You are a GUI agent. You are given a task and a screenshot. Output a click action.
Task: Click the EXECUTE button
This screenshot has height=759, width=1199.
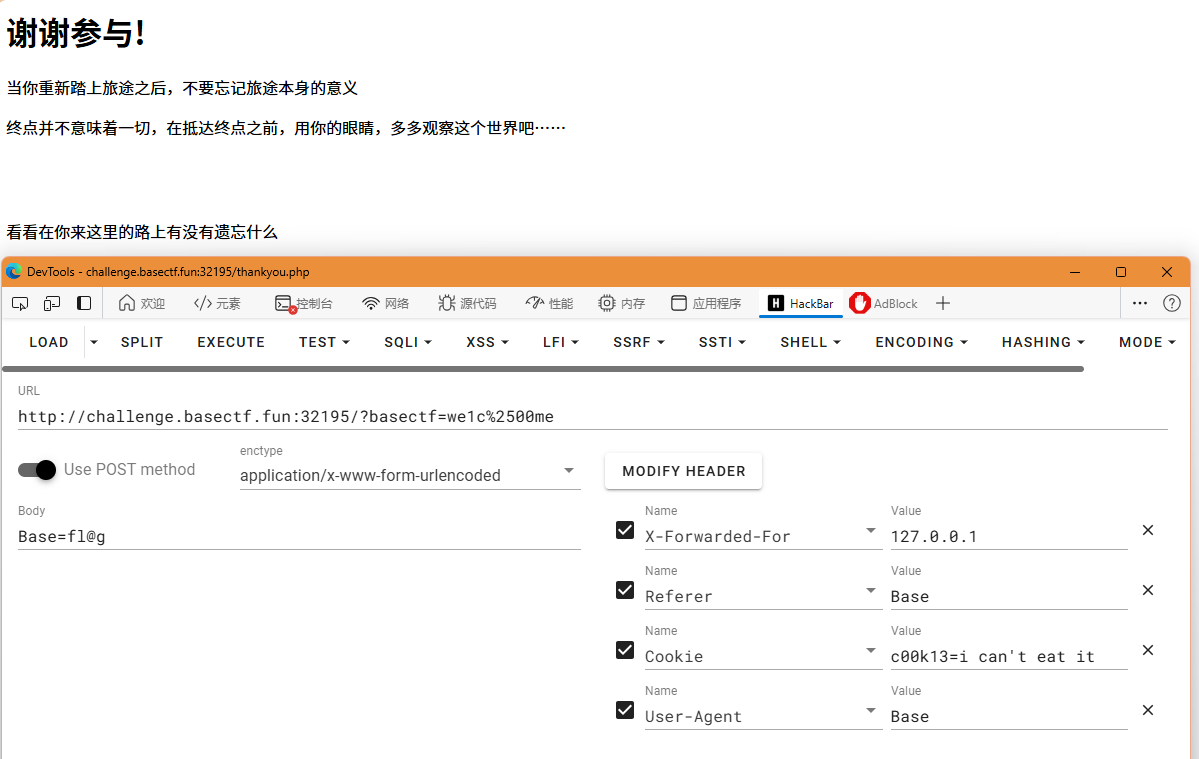231,342
